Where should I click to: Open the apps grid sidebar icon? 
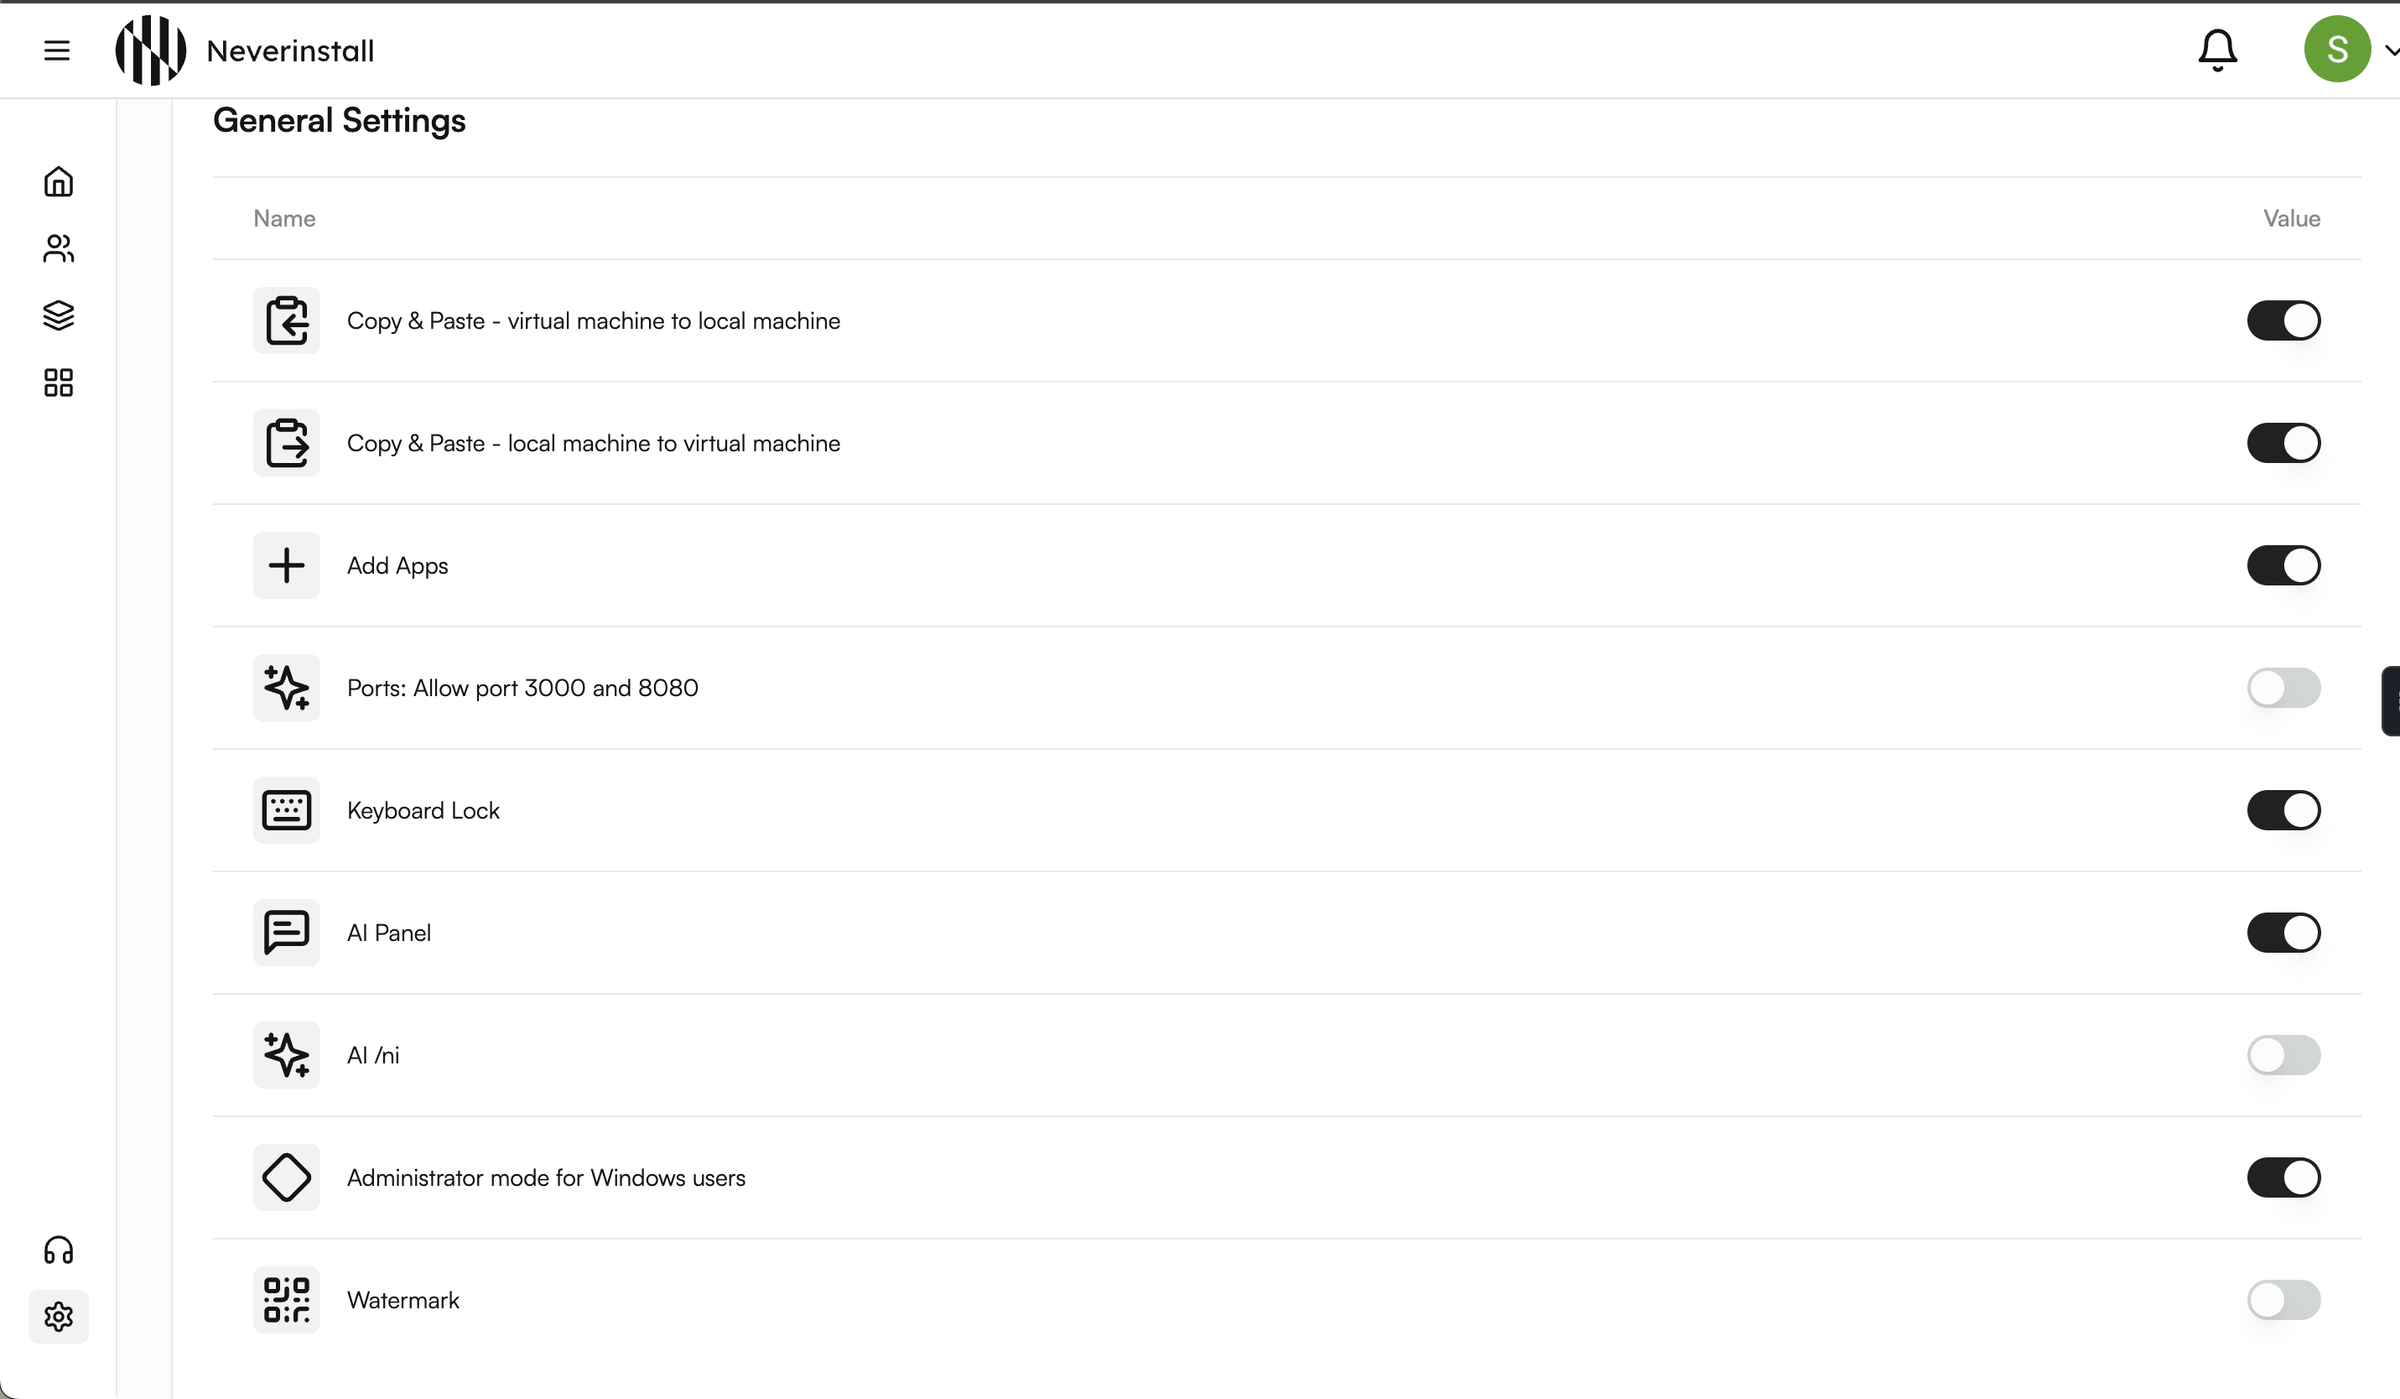[58, 382]
